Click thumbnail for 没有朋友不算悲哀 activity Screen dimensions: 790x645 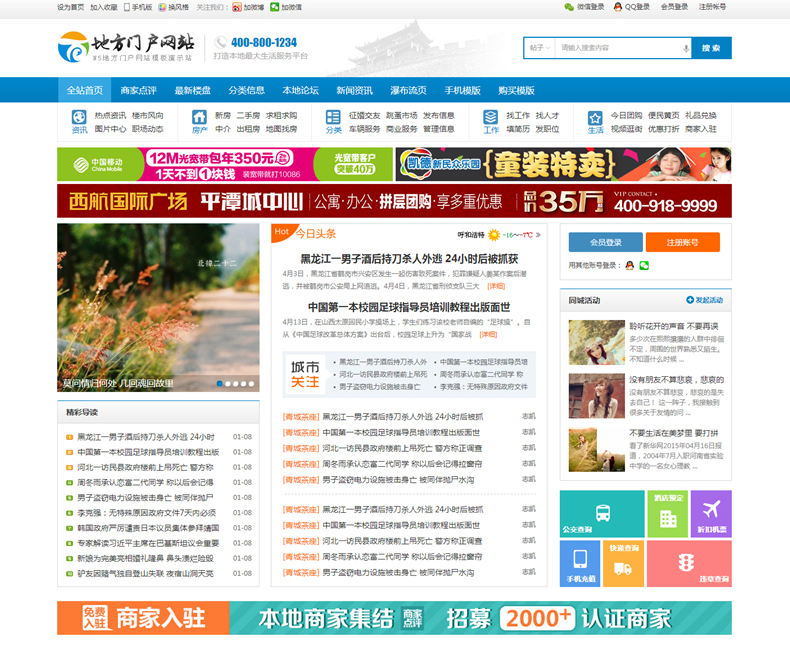coord(597,396)
